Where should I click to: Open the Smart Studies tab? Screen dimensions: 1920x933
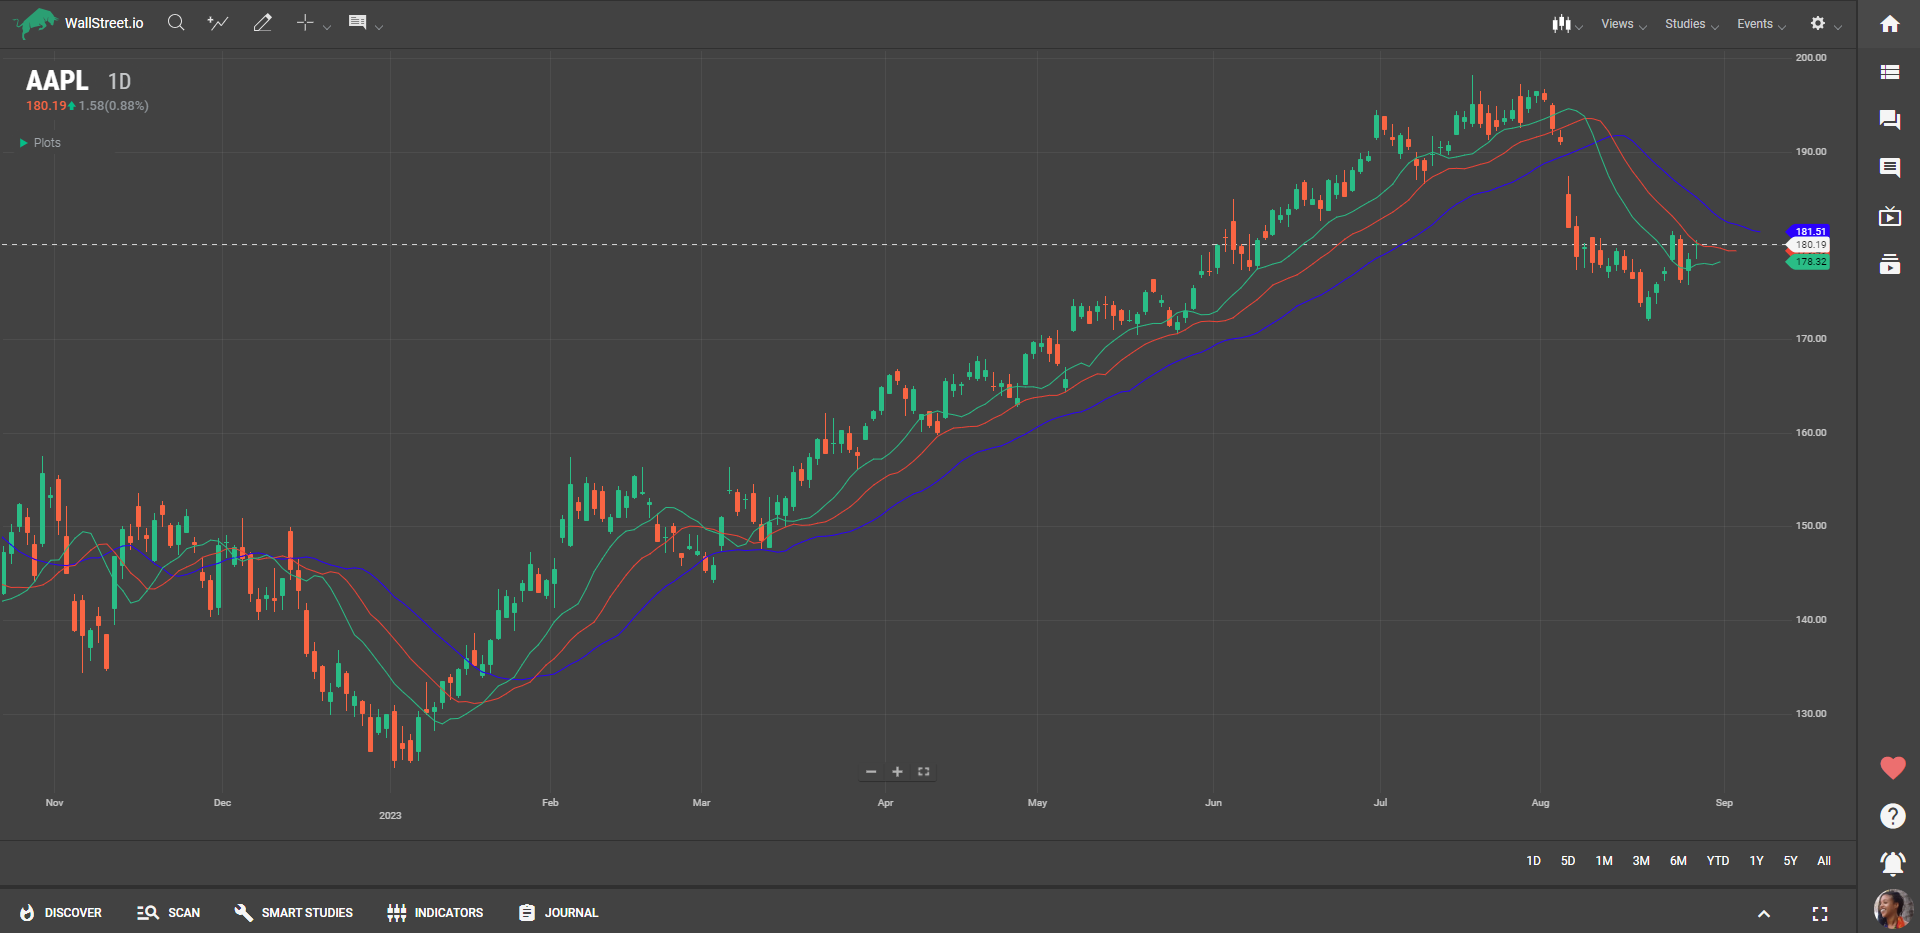tap(294, 913)
